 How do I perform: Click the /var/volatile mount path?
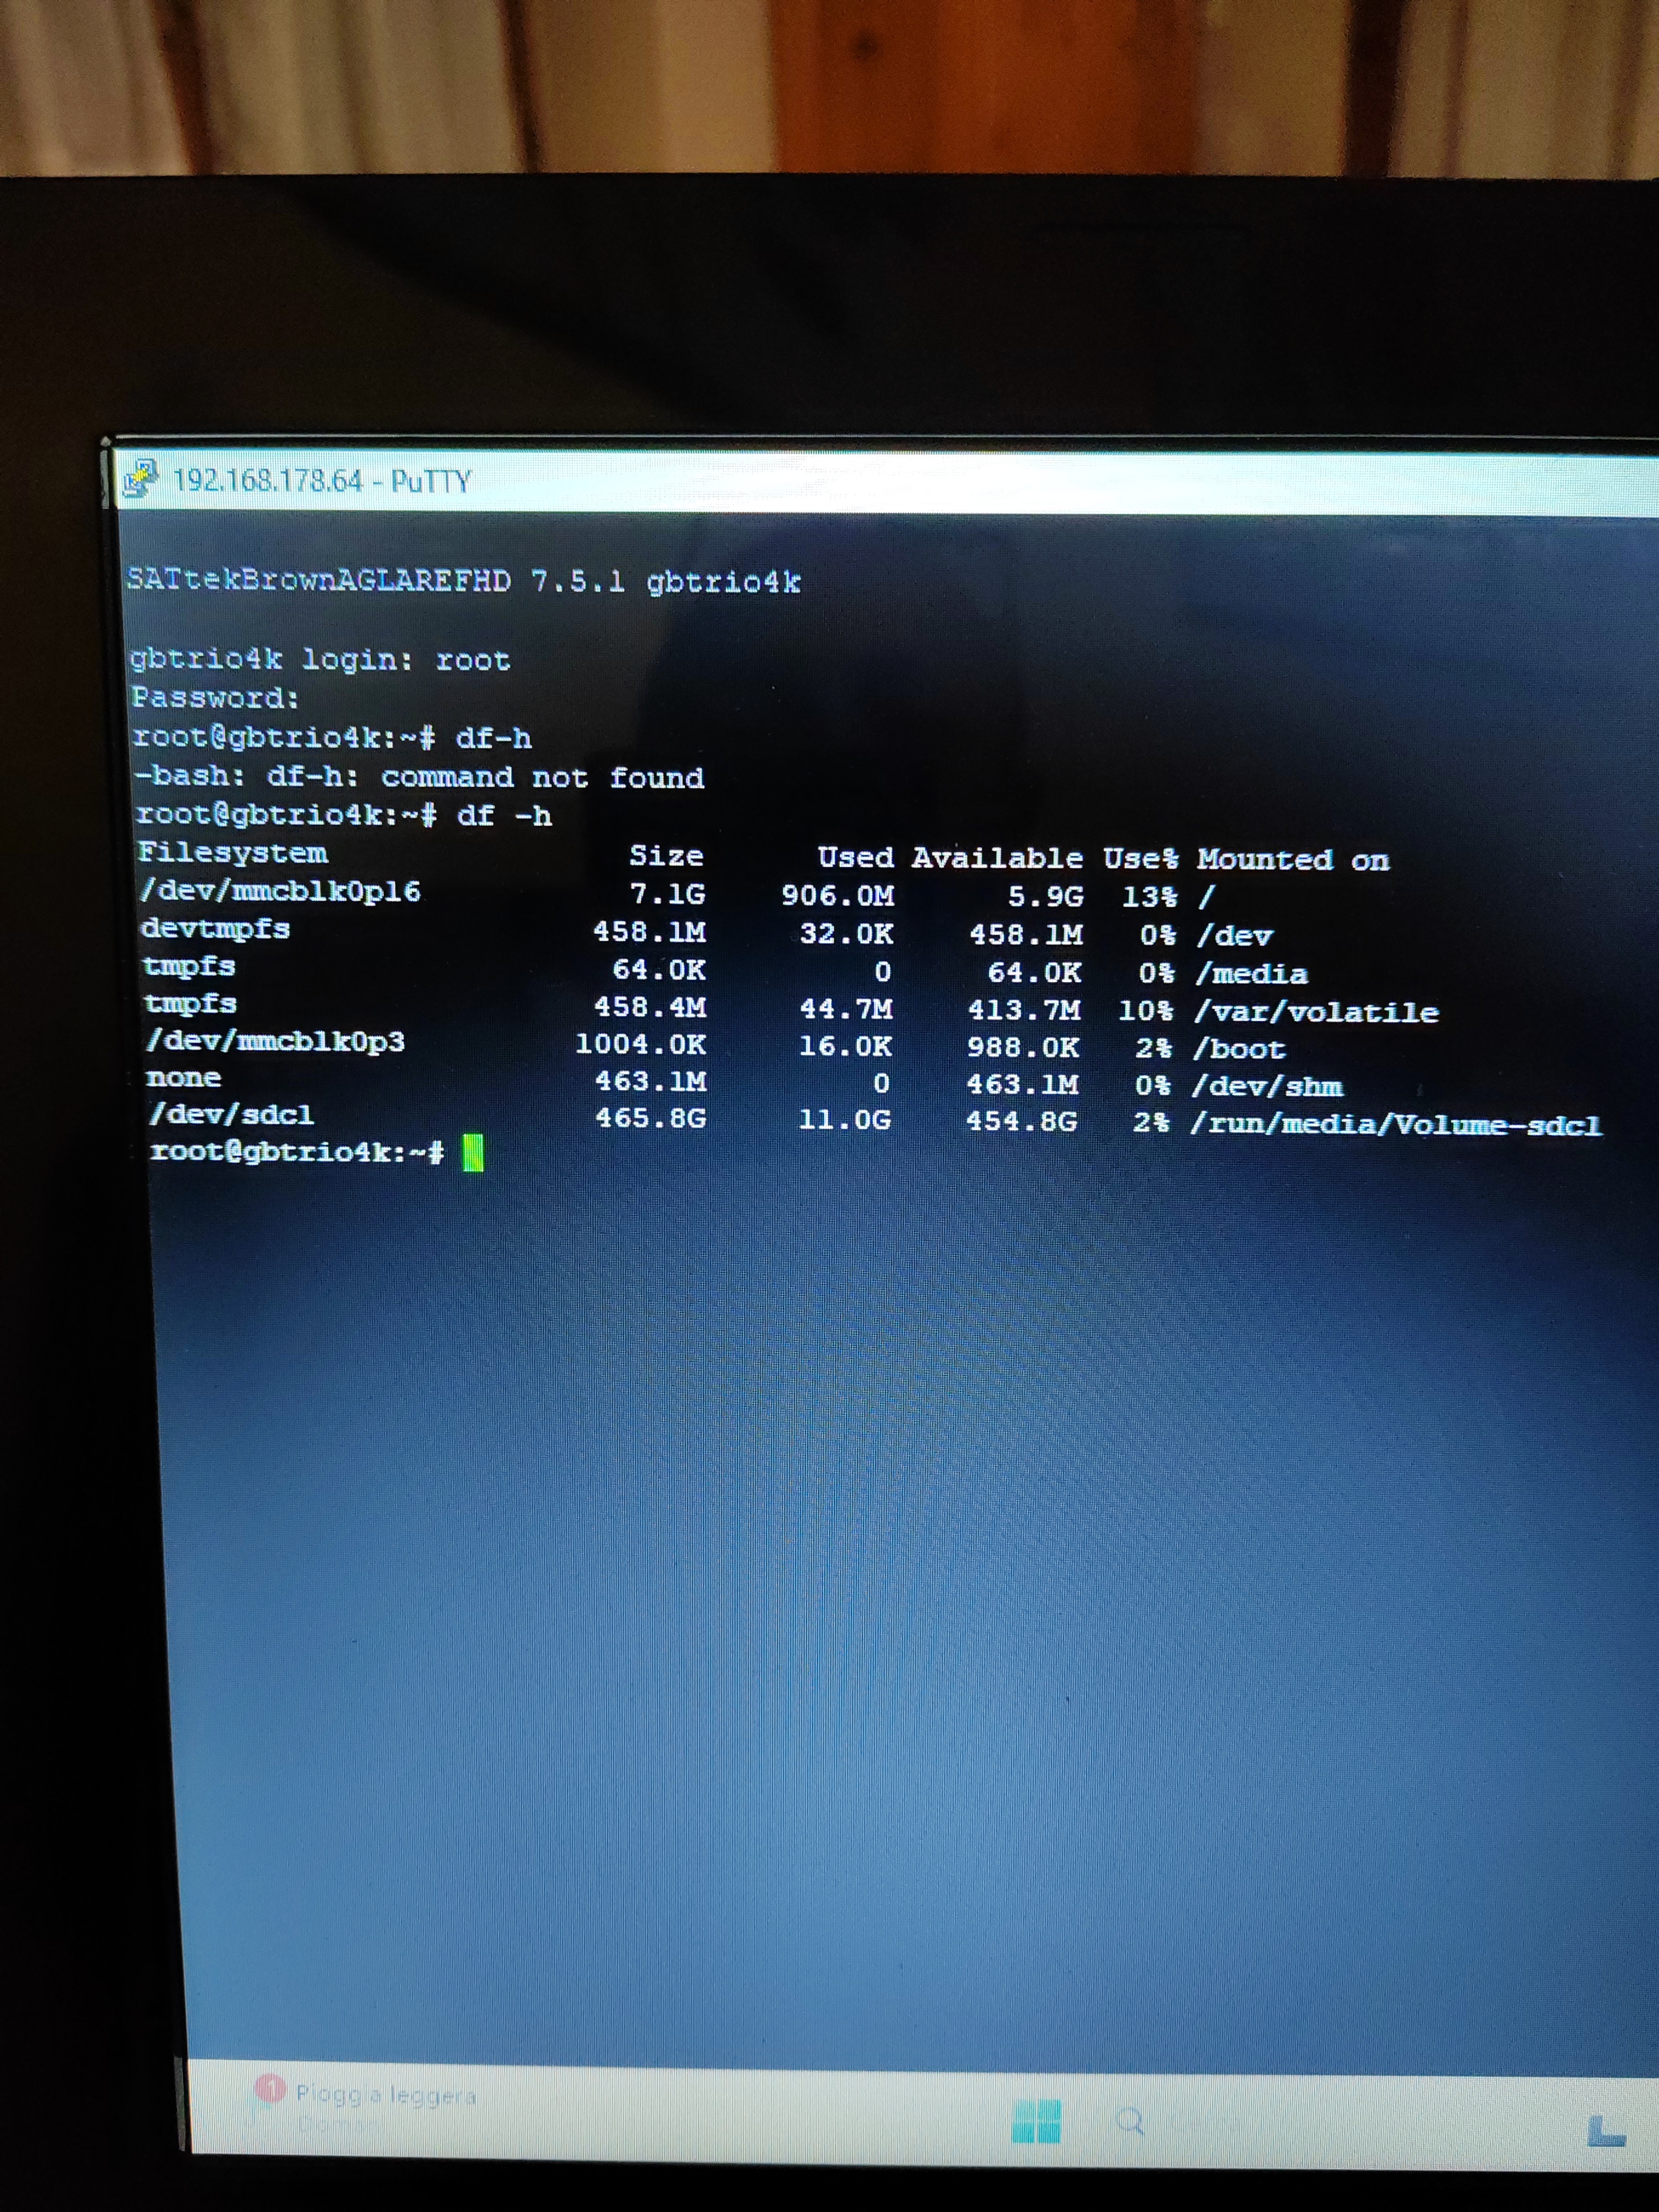(x=1316, y=1012)
